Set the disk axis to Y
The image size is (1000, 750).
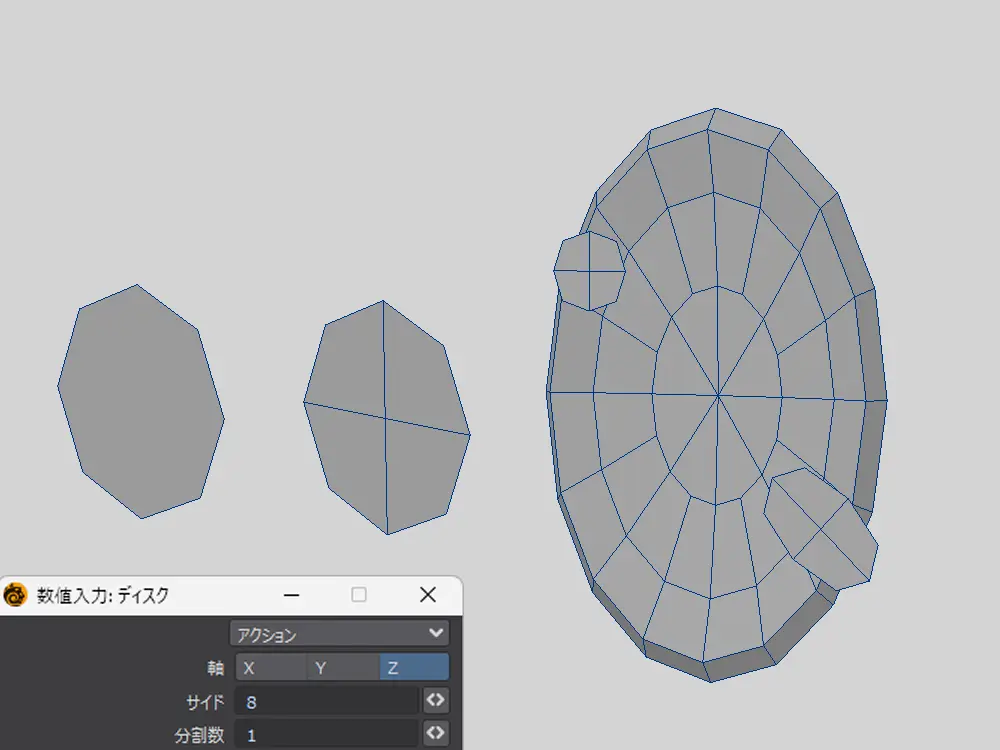pos(342,667)
